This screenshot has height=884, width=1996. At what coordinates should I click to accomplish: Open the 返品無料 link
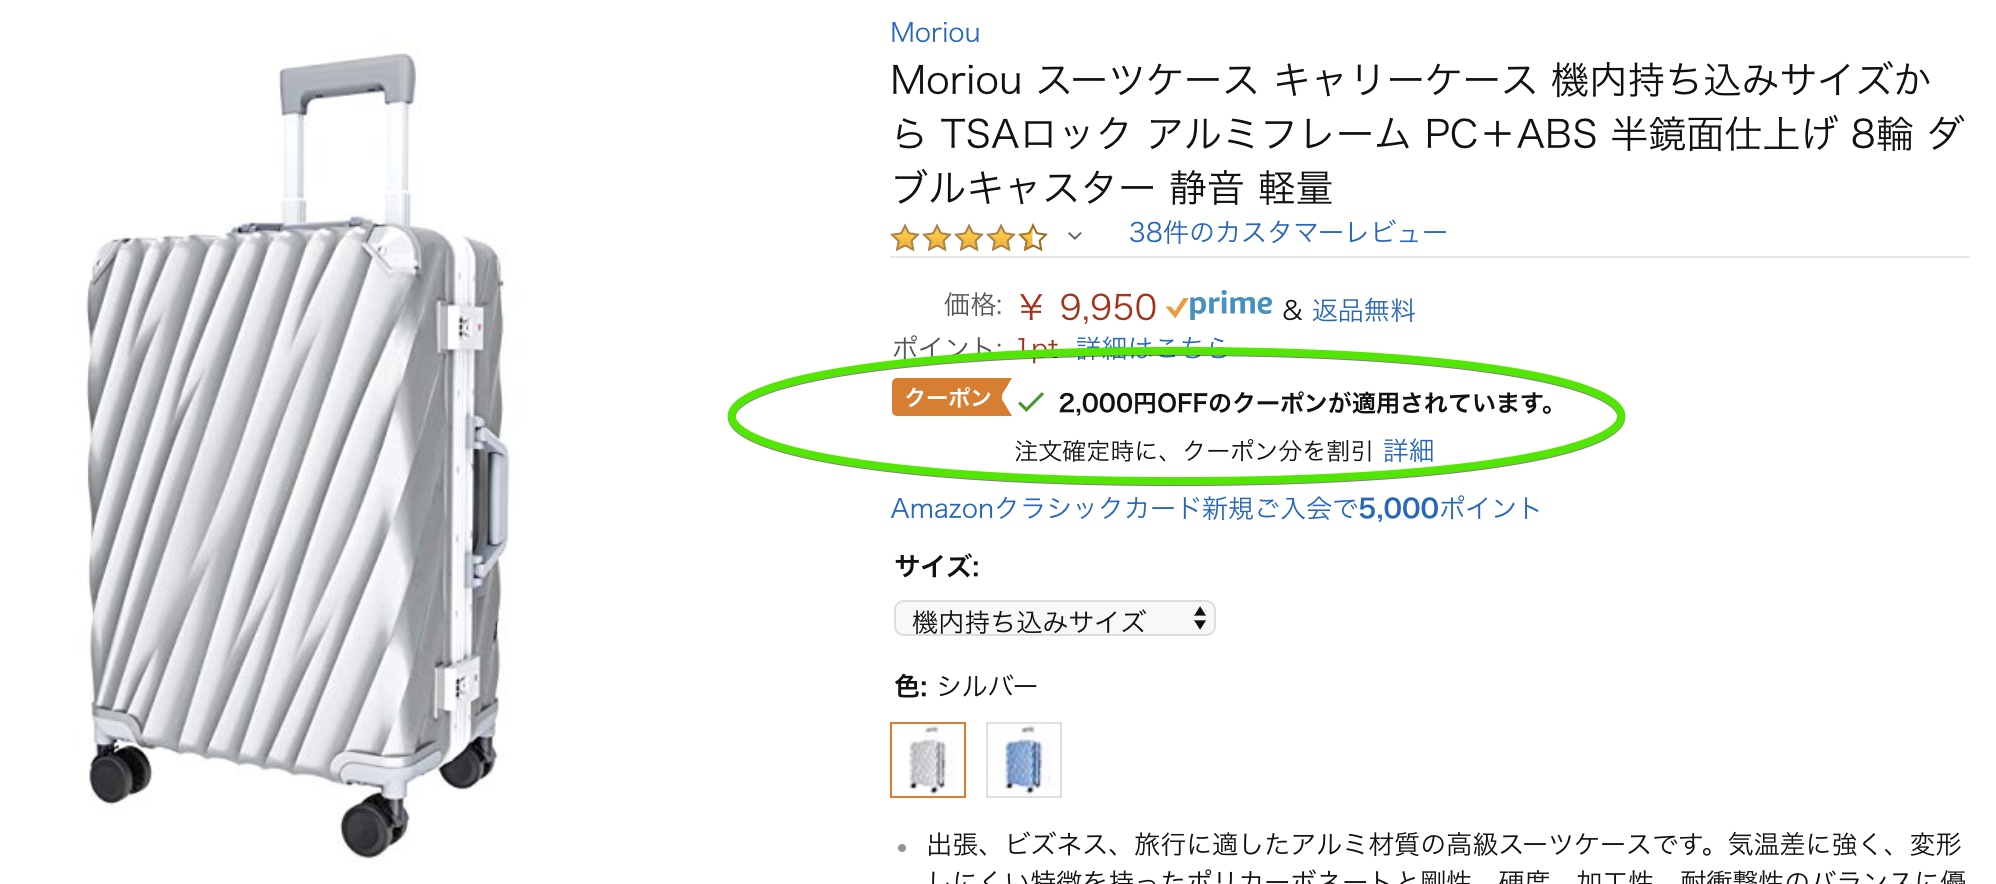[1363, 311]
